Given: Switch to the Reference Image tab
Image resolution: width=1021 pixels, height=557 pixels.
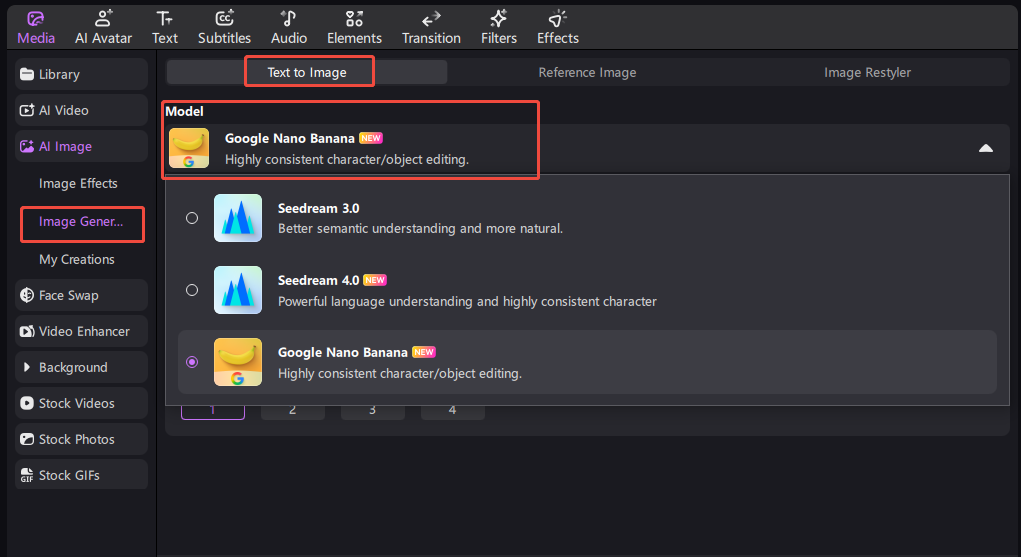Looking at the screenshot, I should tap(587, 72).
